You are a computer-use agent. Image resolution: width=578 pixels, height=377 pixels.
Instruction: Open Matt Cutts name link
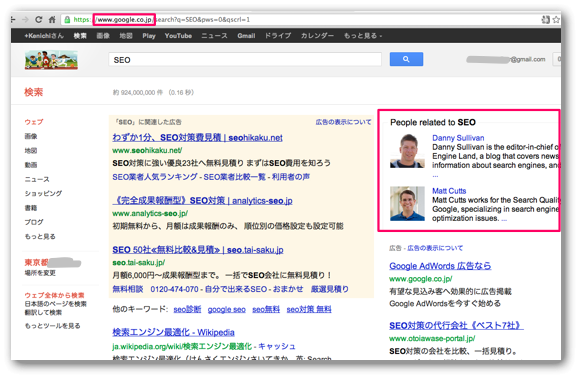coord(449,191)
